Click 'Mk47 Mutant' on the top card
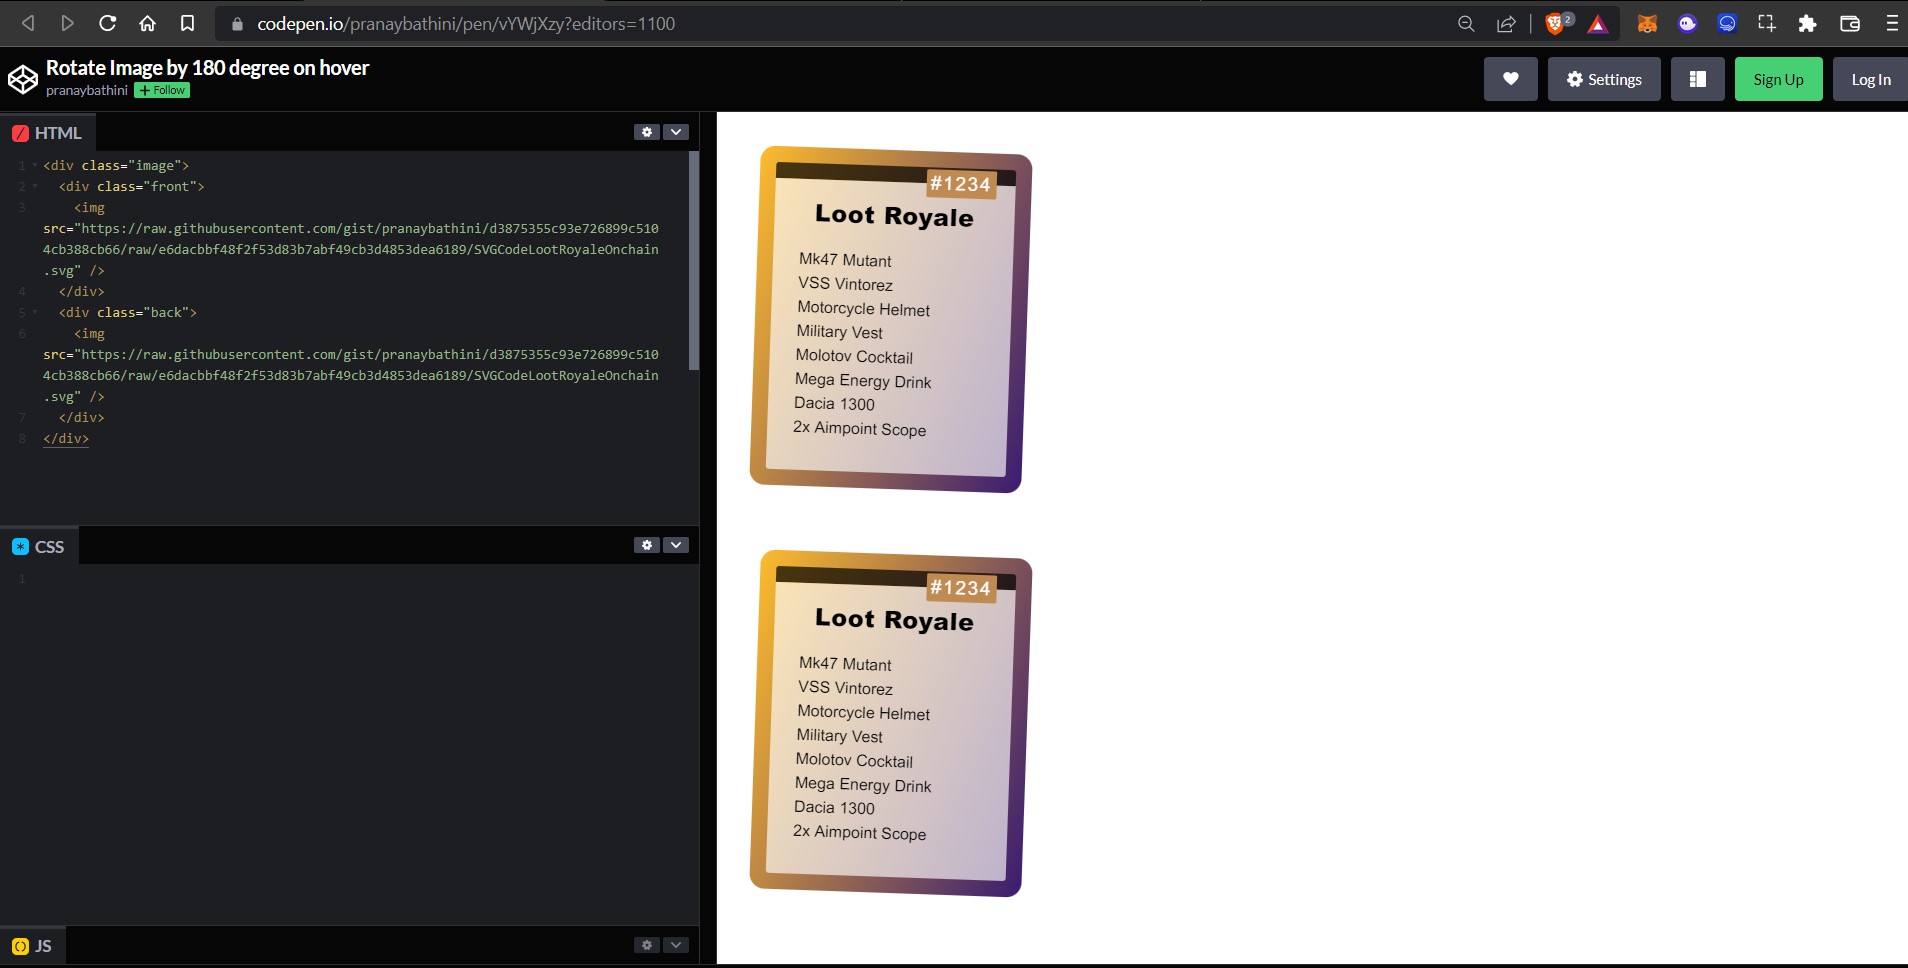The width and height of the screenshot is (1908, 968). click(x=845, y=260)
